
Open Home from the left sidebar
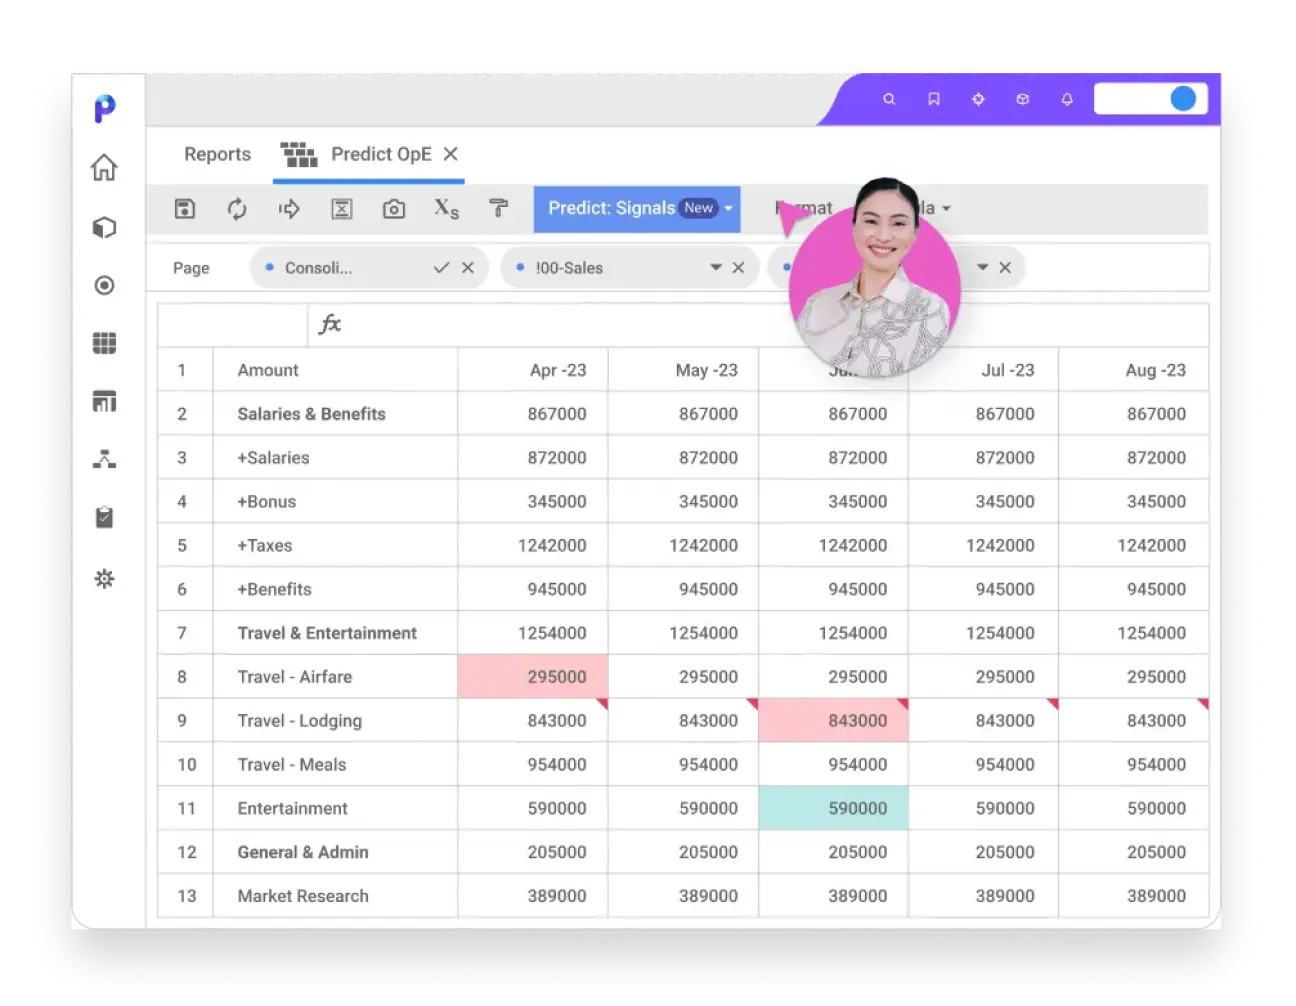coord(104,167)
